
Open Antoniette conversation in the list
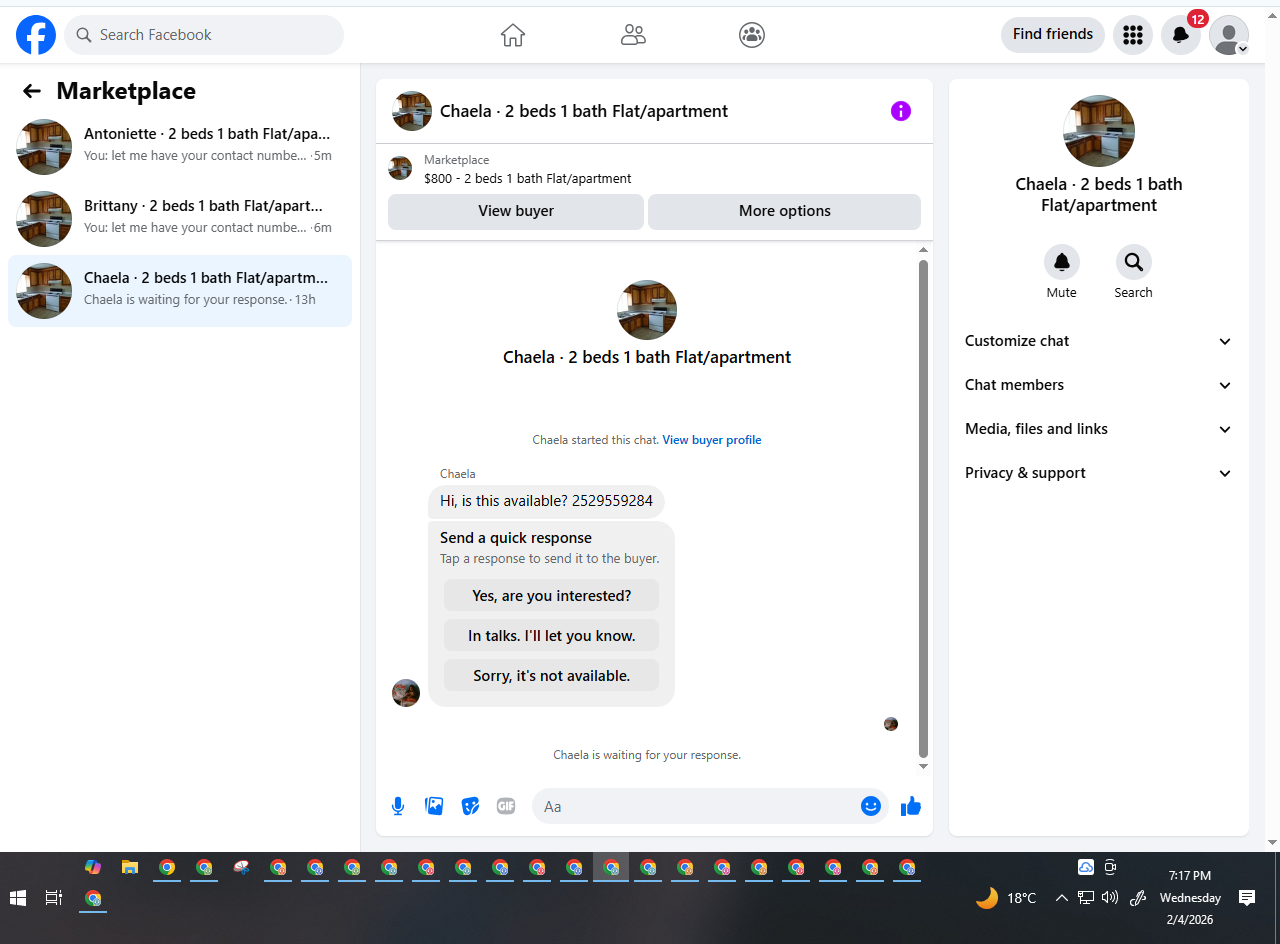point(180,147)
